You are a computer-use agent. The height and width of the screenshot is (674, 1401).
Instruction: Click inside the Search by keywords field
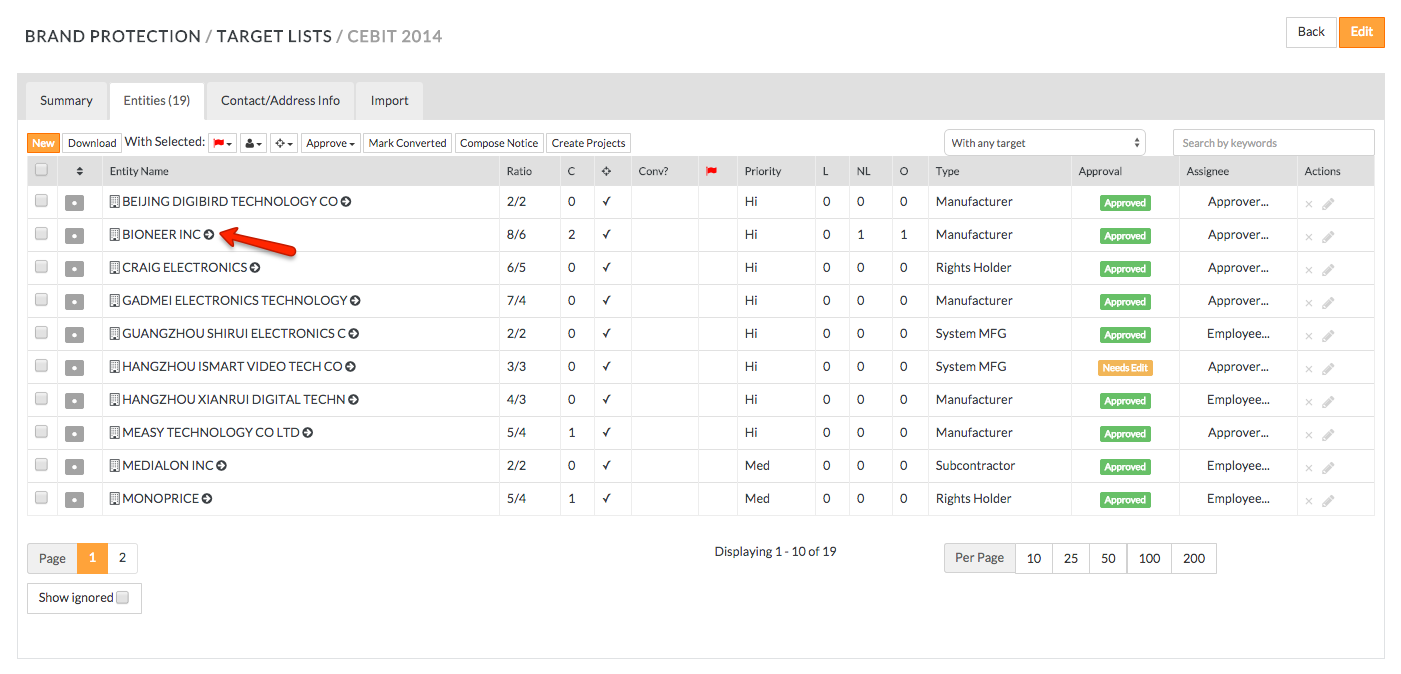tap(1273, 142)
